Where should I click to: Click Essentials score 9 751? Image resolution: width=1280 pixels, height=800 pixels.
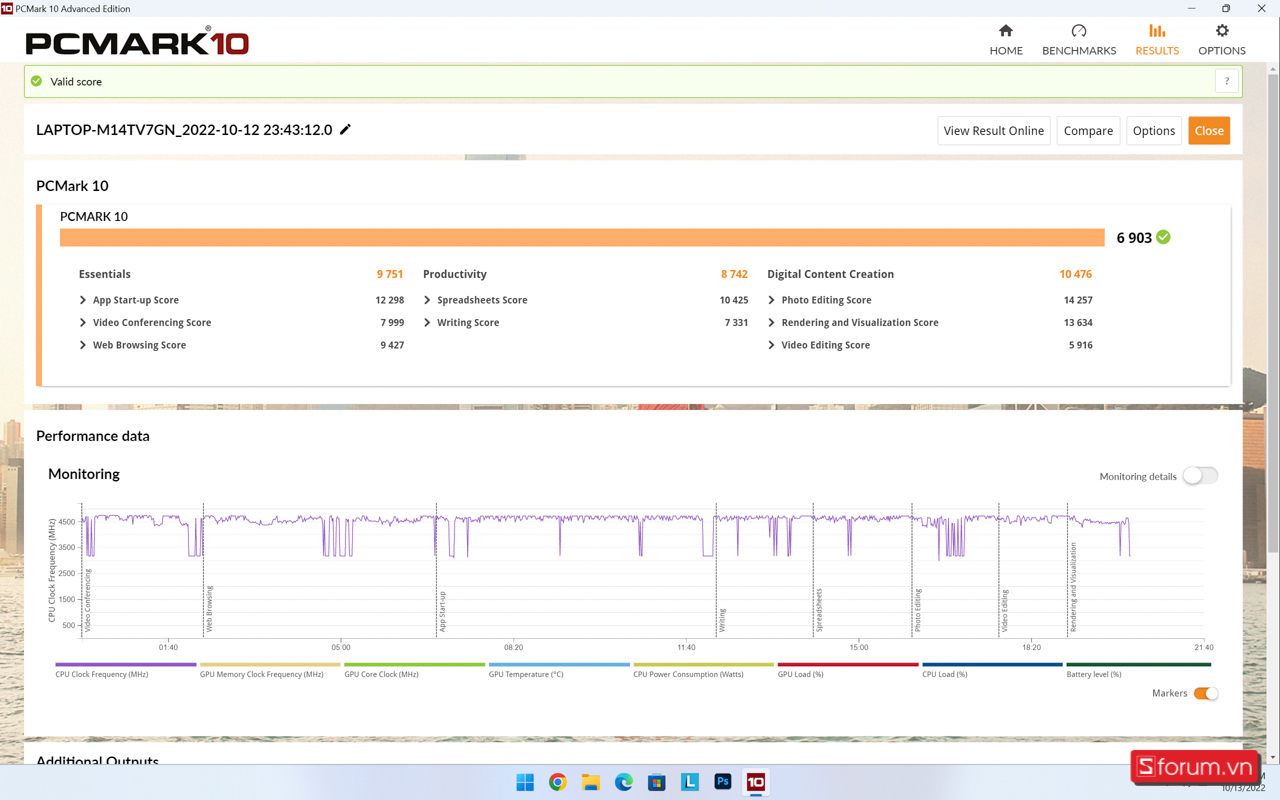tap(390, 274)
